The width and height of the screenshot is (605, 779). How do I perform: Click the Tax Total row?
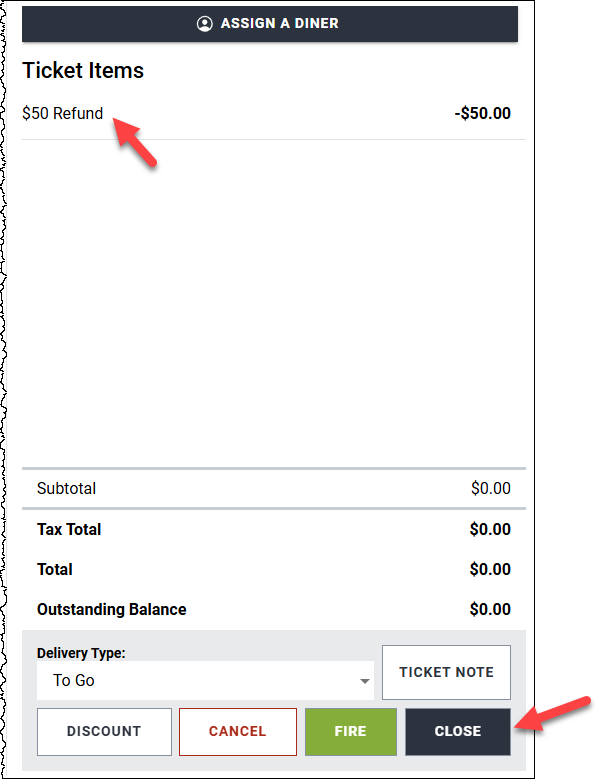(x=274, y=530)
